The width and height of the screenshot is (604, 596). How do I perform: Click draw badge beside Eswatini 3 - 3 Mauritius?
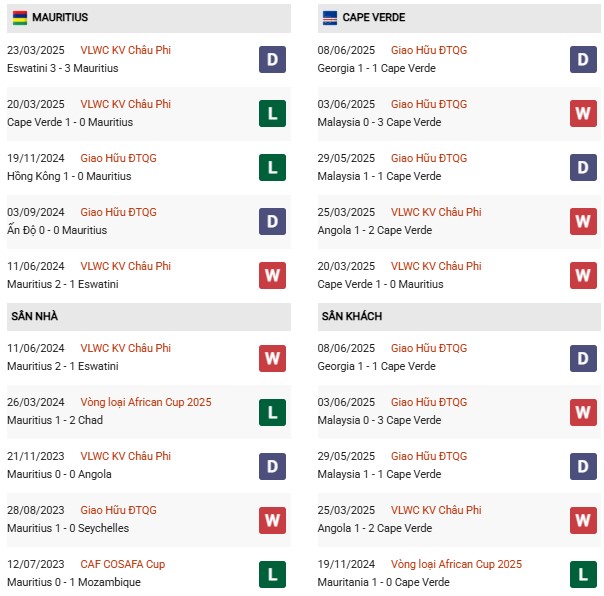tap(272, 59)
